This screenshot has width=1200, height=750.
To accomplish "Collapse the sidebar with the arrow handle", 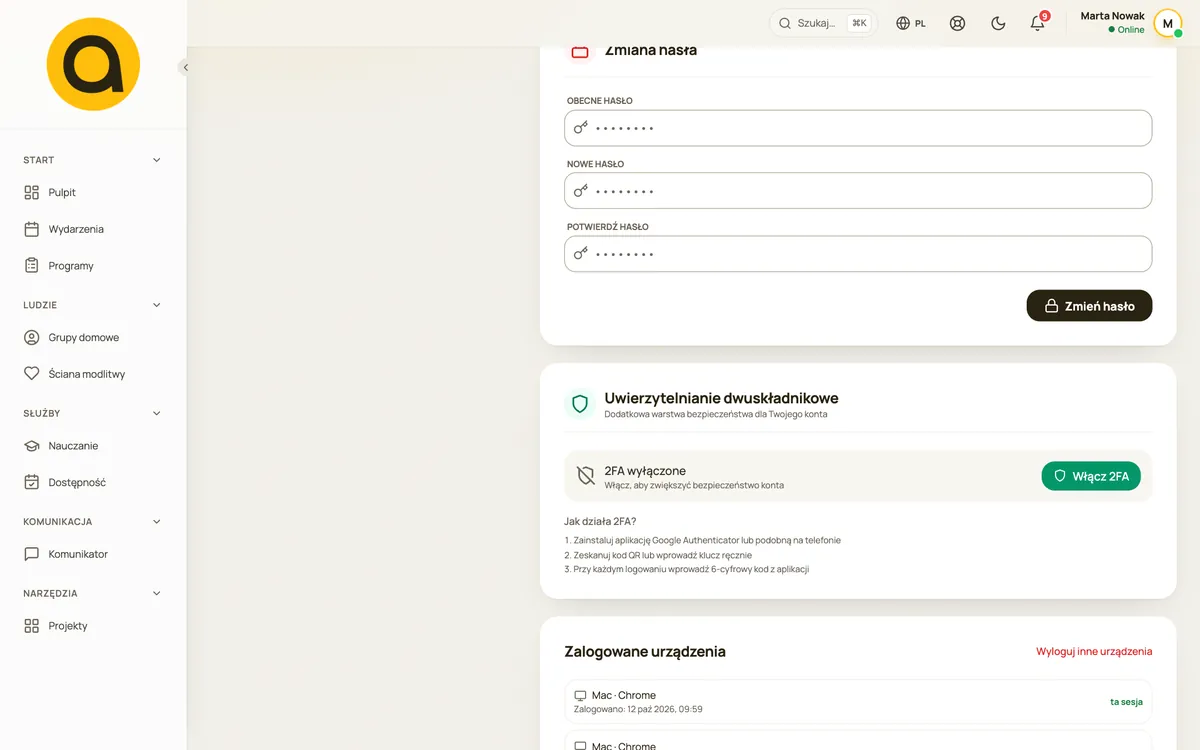I will pyautogui.click(x=185, y=67).
